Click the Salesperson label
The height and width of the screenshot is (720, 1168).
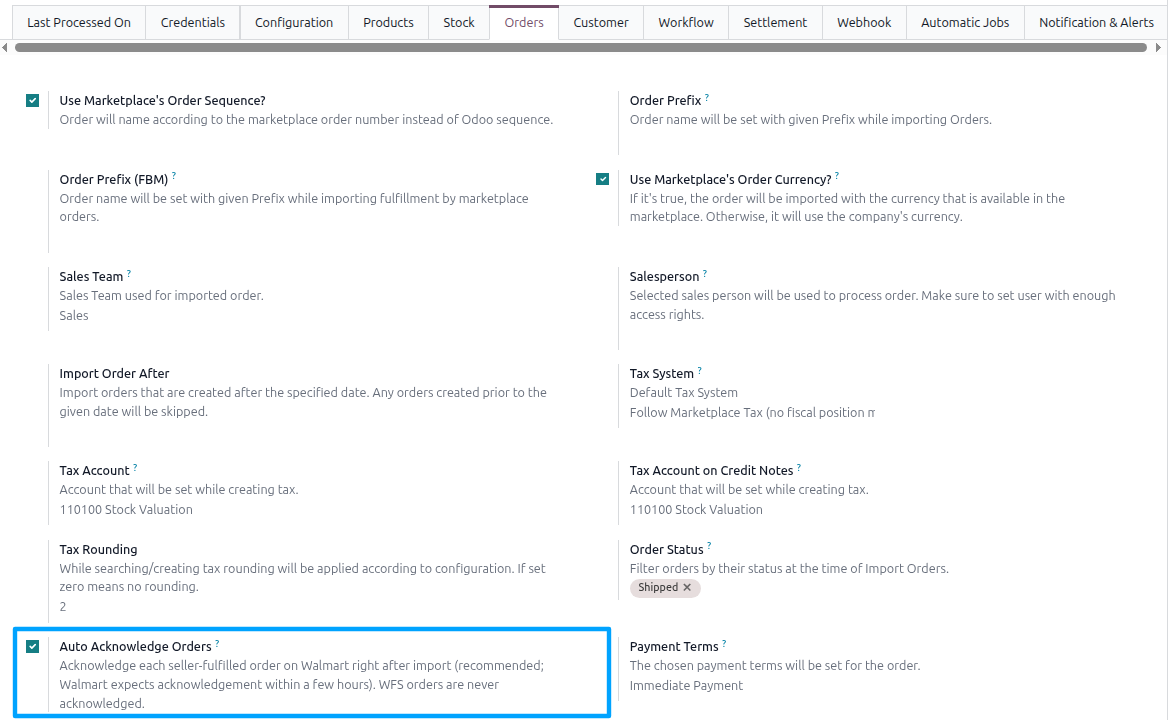[664, 277]
